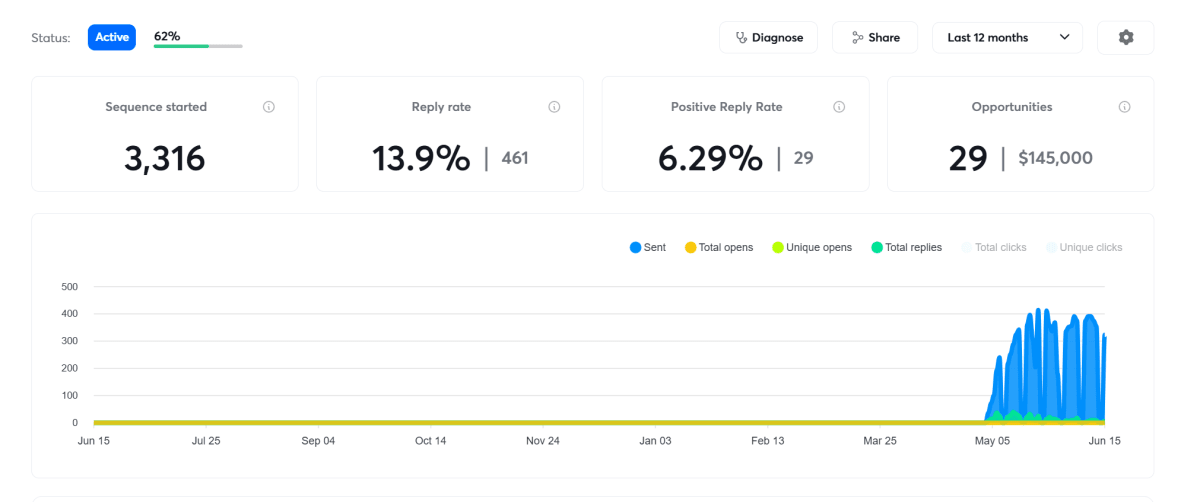Screen dimensions: 1200x502
Task: Toggle the Total opens legend item
Action: pos(719,247)
